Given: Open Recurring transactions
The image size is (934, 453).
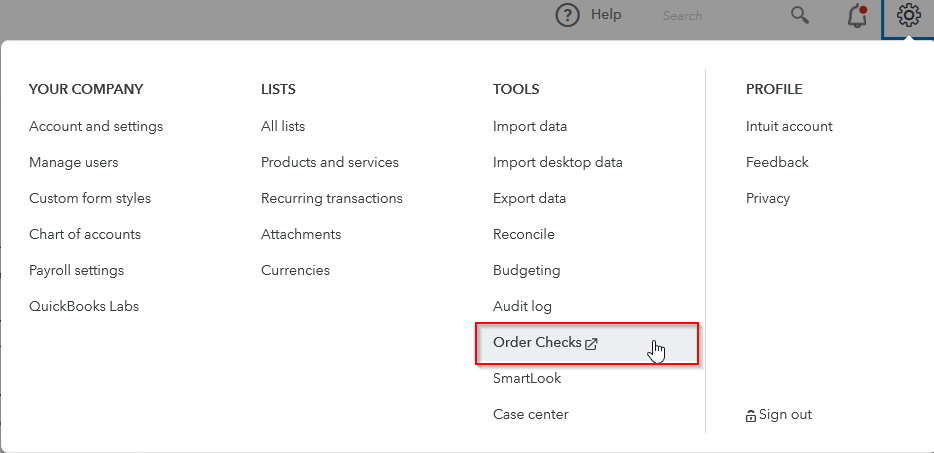Looking at the screenshot, I should click(332, 198).
